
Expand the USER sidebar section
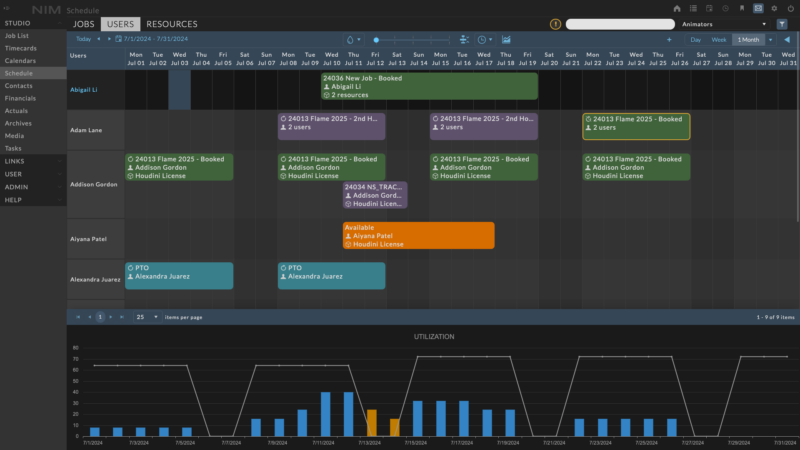(x=33, y=174)
